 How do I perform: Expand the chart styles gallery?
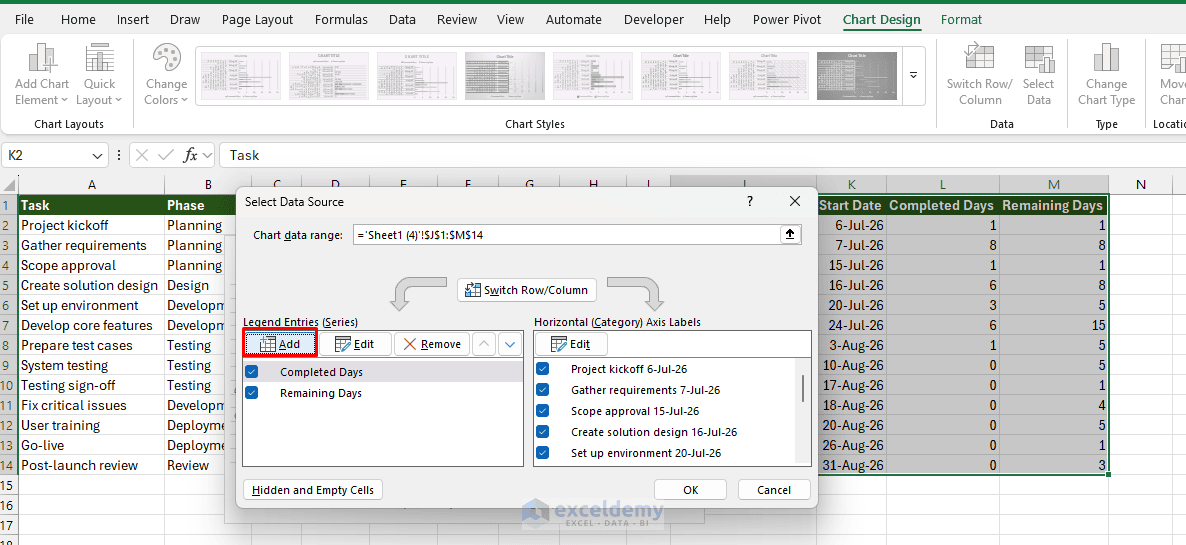coord(914,76)
